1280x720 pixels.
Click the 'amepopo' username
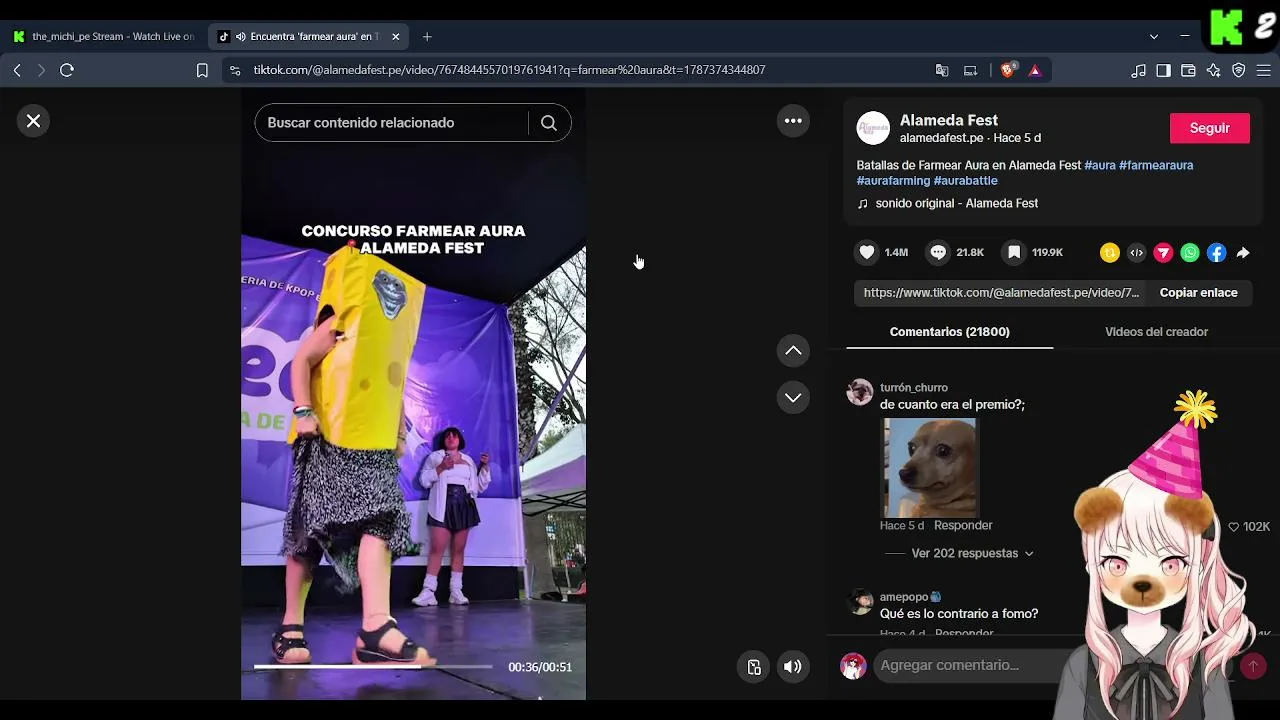pos(904,597)
